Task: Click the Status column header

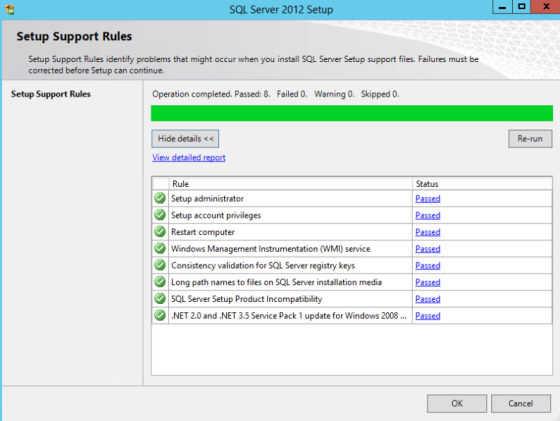Action: 482,184
